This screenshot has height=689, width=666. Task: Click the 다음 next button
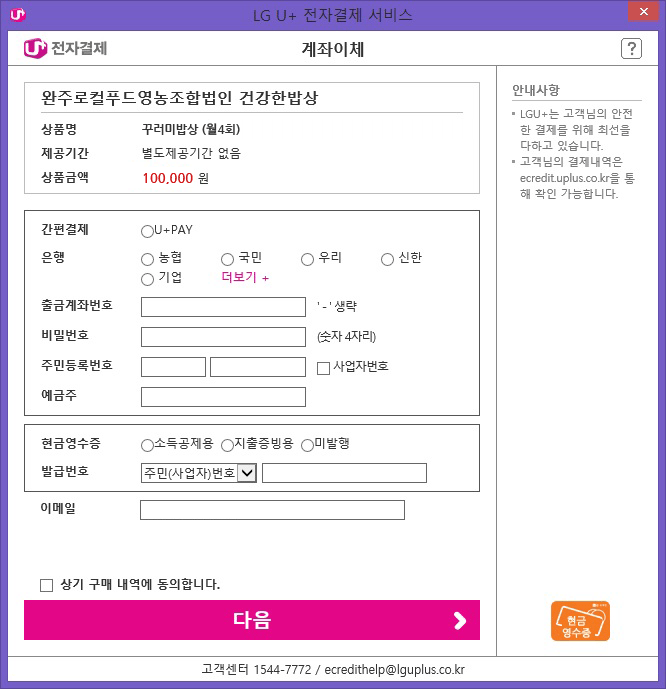[x=252, y=620]
